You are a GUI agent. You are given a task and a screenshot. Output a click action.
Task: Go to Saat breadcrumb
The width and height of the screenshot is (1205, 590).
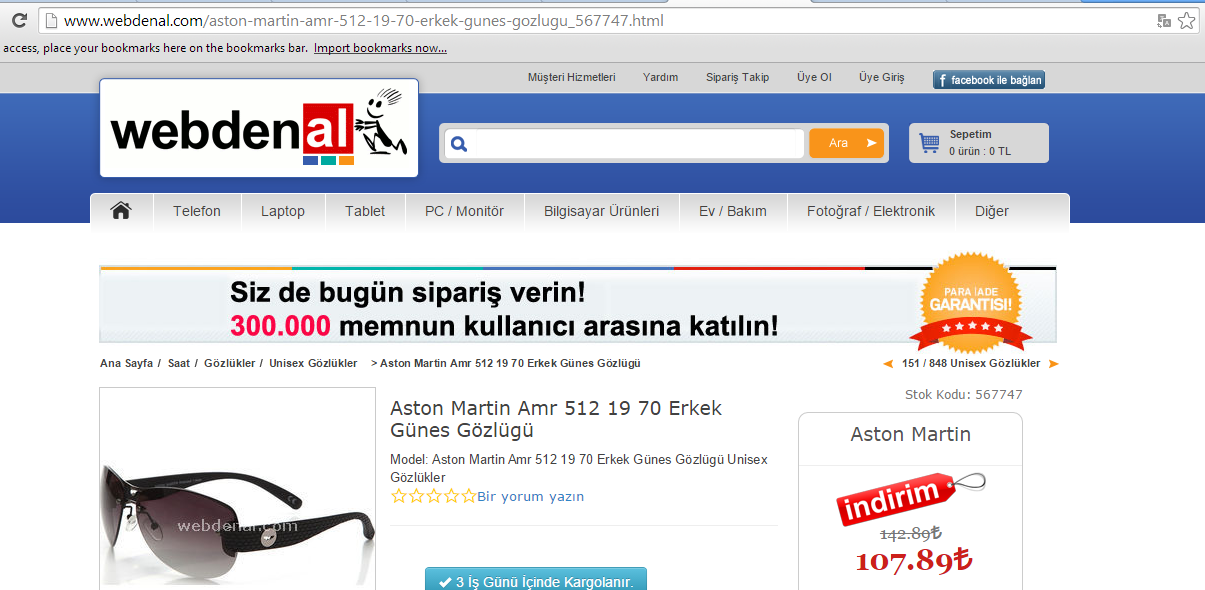pyautogui.click(x=179, y=363)
